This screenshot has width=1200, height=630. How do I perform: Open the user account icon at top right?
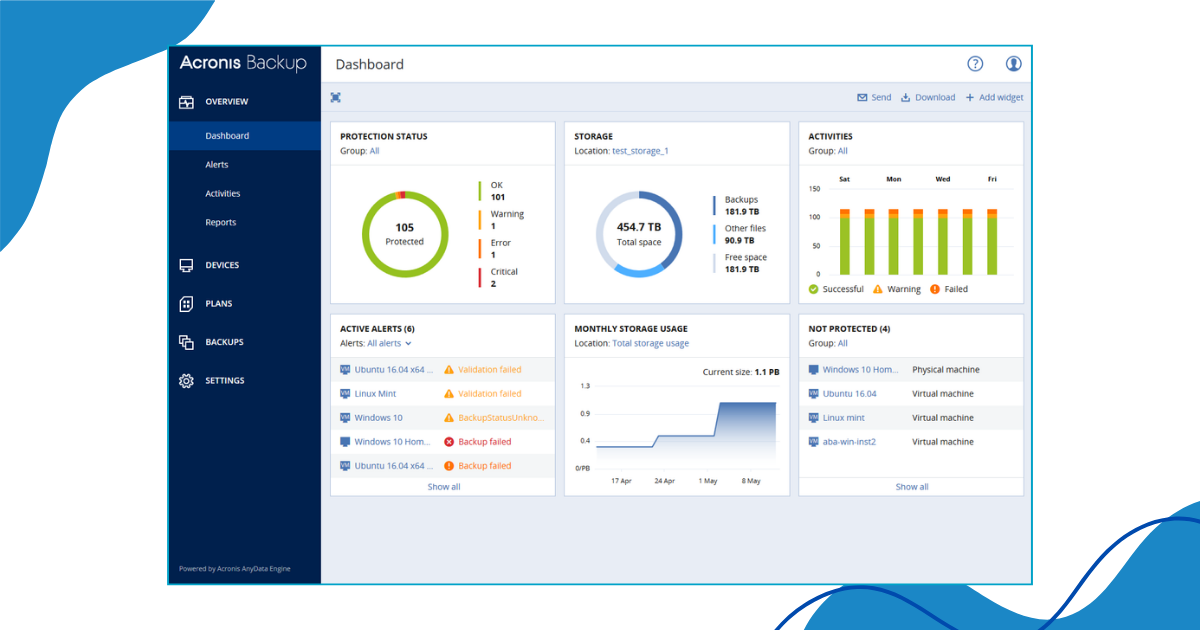point(1013,63)
